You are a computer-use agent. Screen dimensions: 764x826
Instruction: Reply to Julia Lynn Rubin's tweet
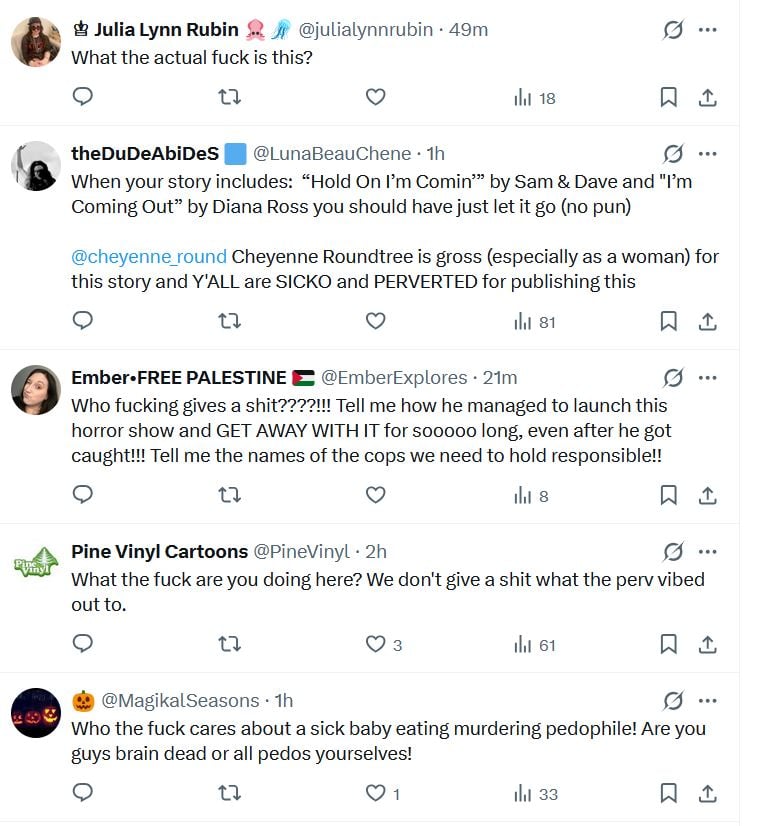[84, 97]
